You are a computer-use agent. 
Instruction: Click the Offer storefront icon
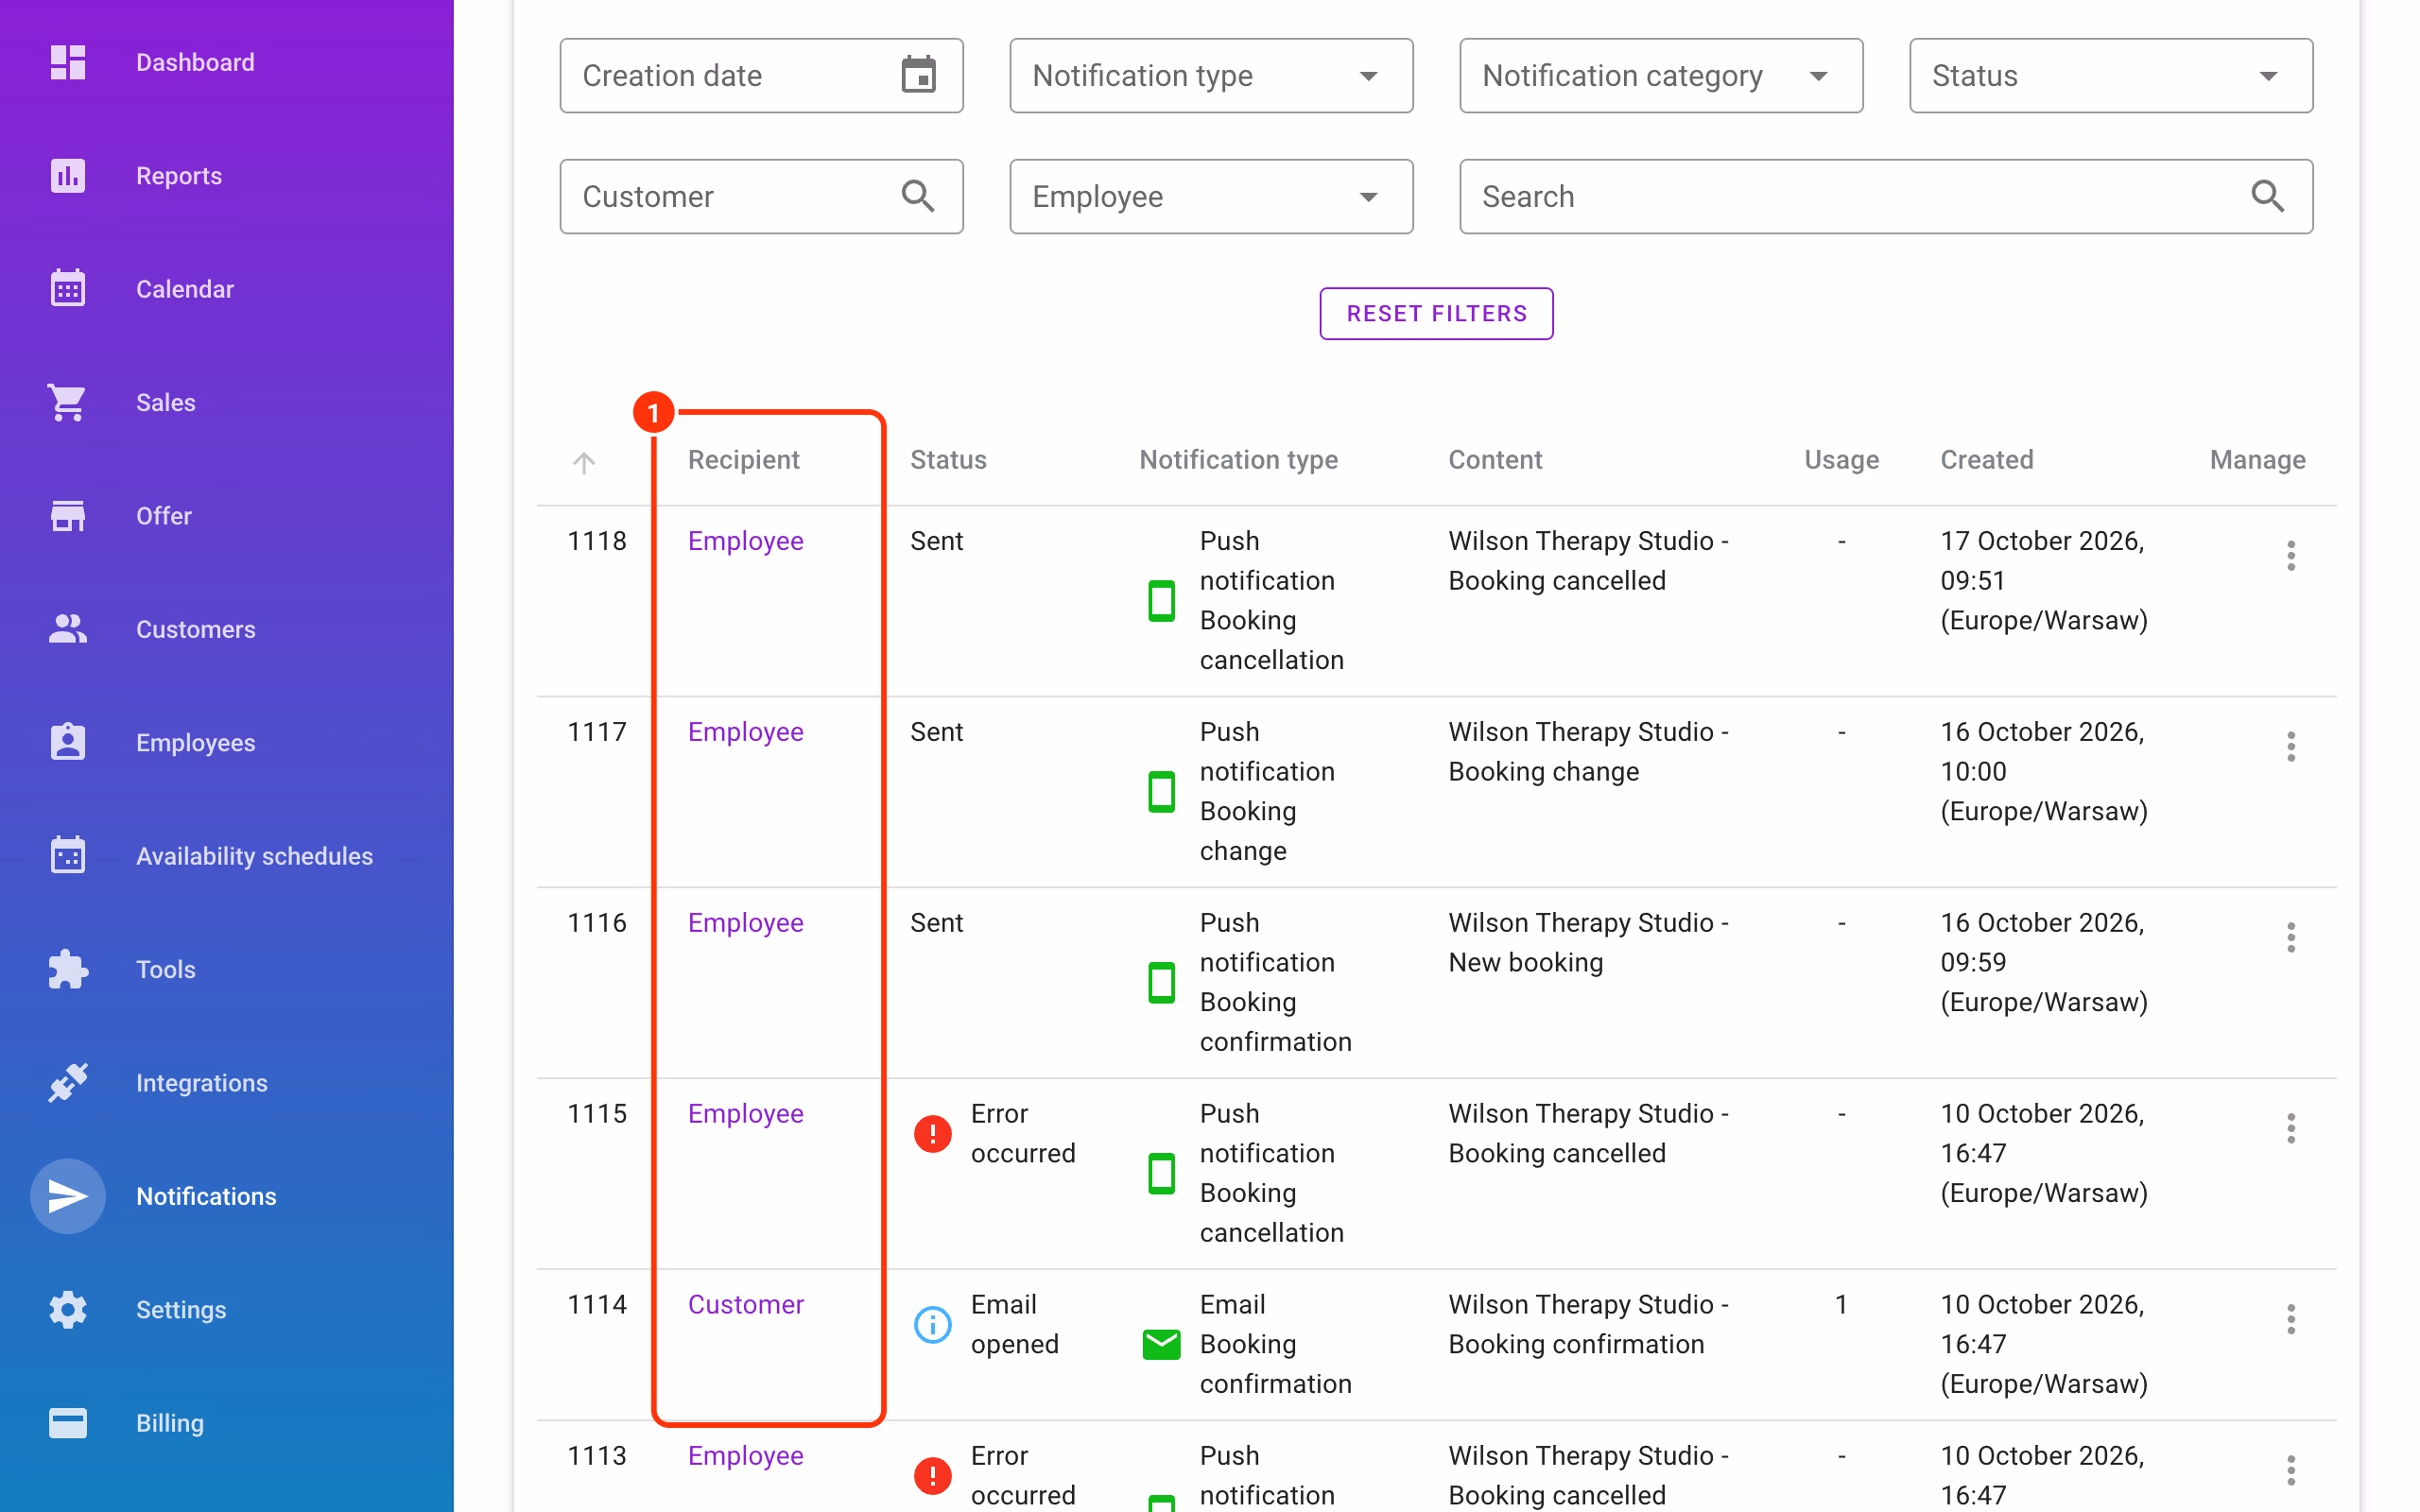tap(67, 516)
